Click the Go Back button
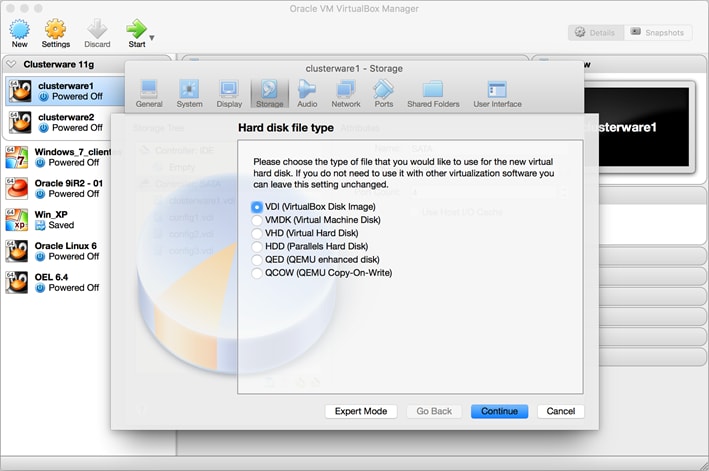The height and width of the screenshot is (471, 709). coord(434,411)
